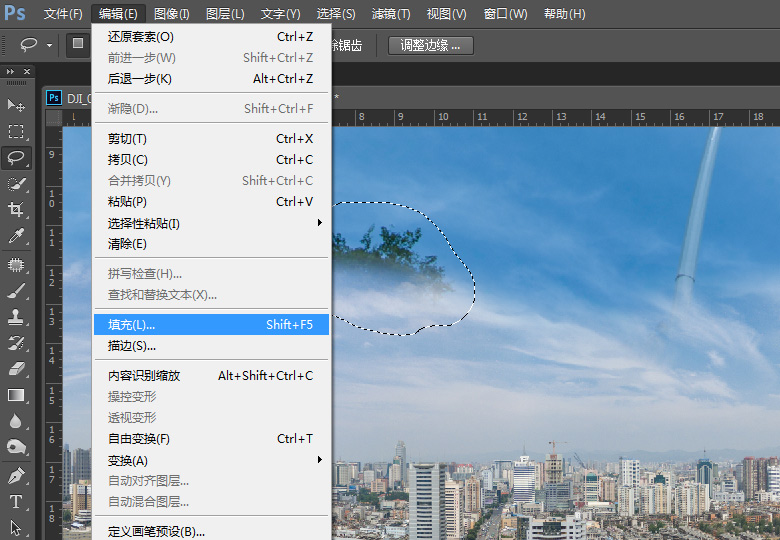
Task: Choose 还原套索(O) from Edit menu
Action: (x=211, y=37)
